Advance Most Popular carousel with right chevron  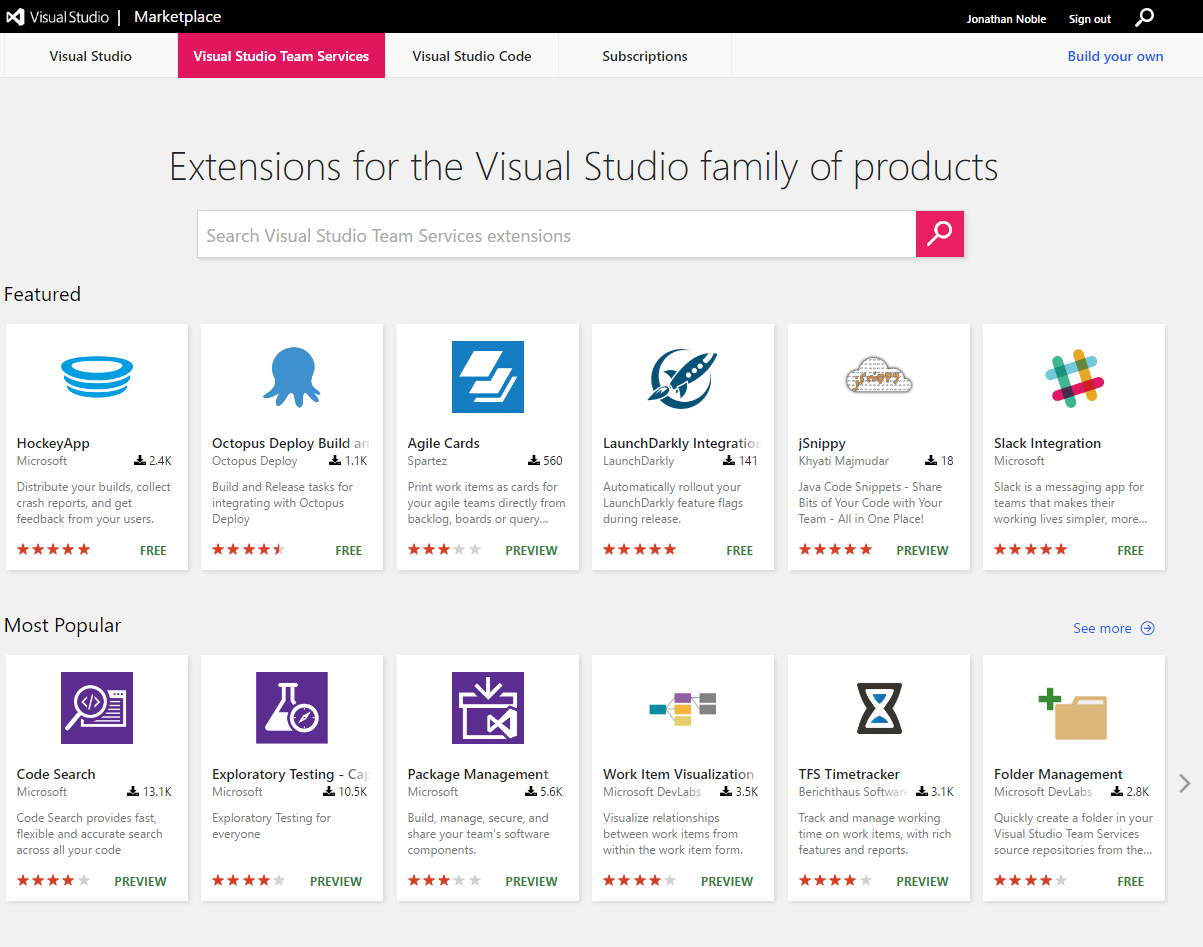click(x=1185, y=783)
